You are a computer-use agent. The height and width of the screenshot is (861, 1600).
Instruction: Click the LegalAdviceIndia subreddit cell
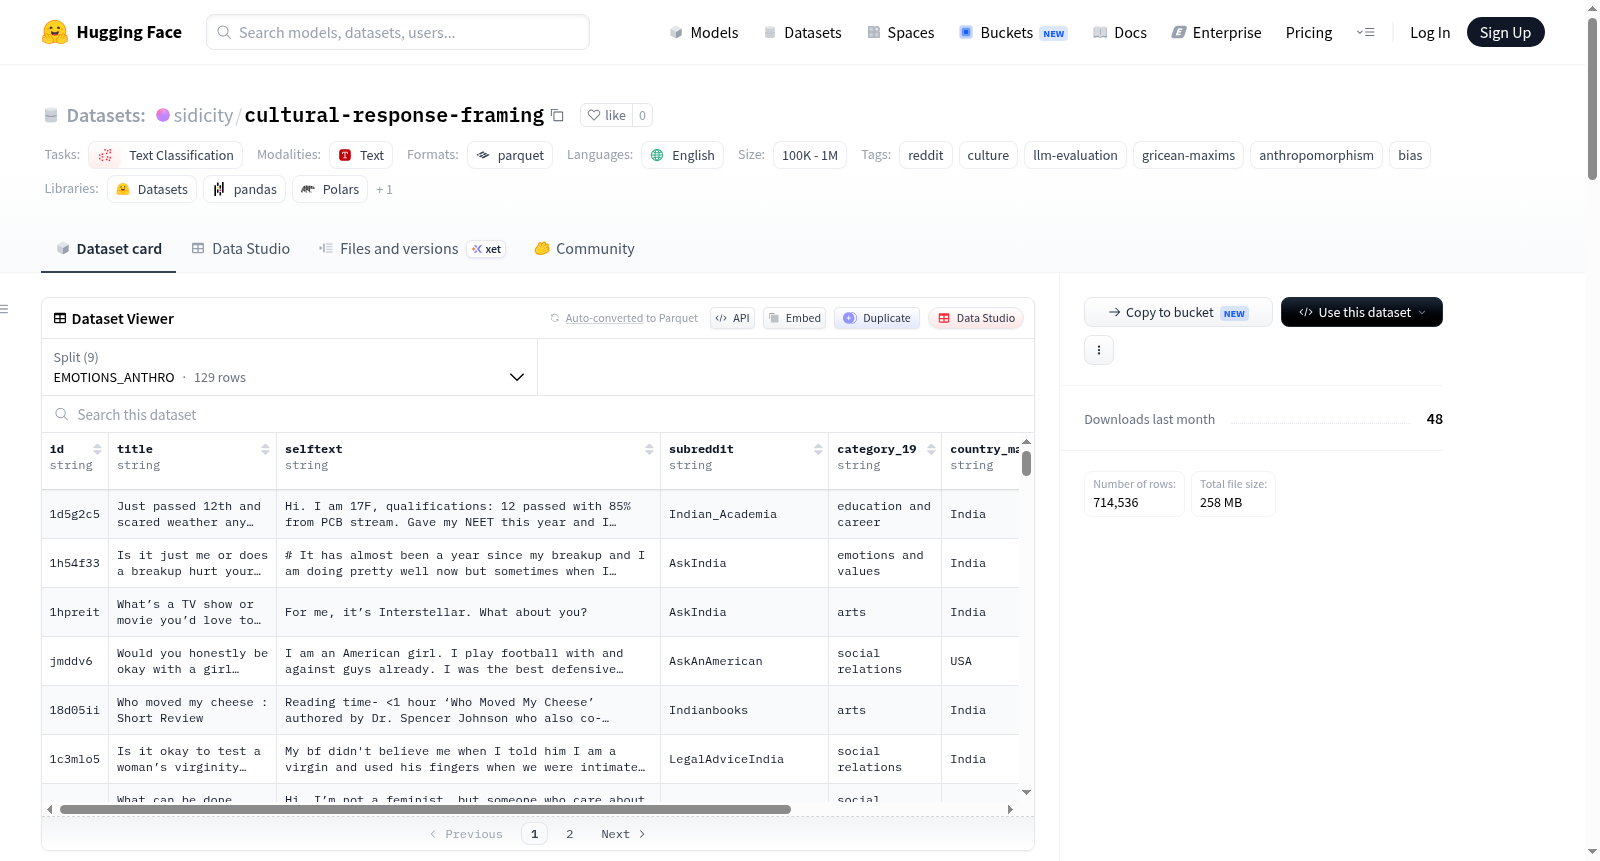745,759
